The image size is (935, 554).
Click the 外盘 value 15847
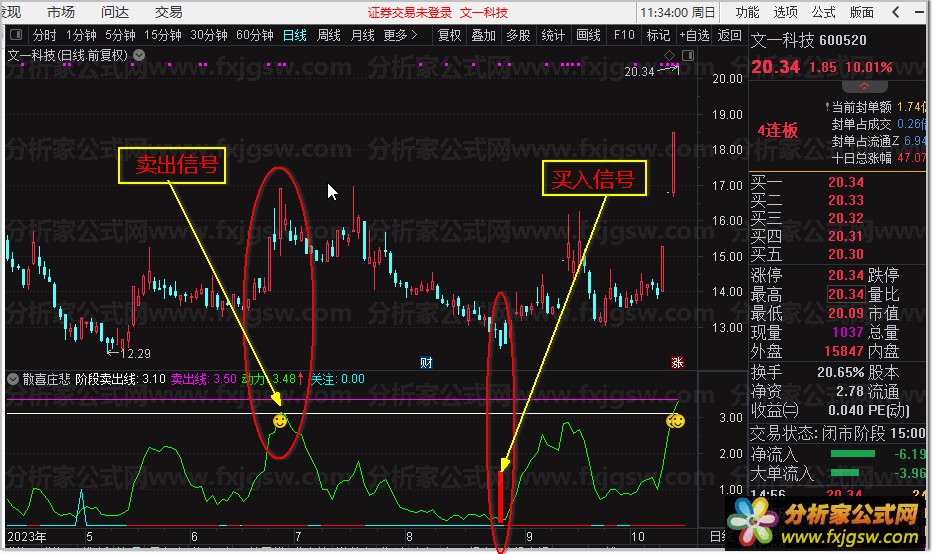(x=844, y=351)
